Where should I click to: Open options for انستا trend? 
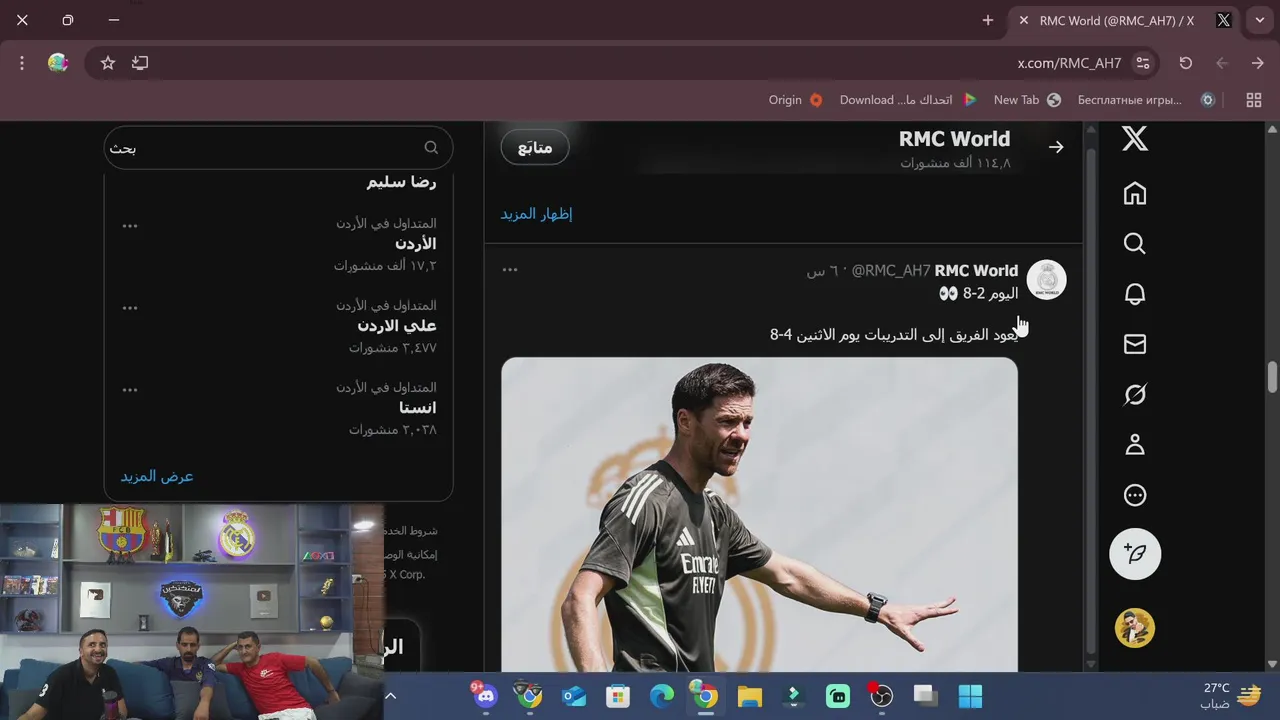[130, 390]
